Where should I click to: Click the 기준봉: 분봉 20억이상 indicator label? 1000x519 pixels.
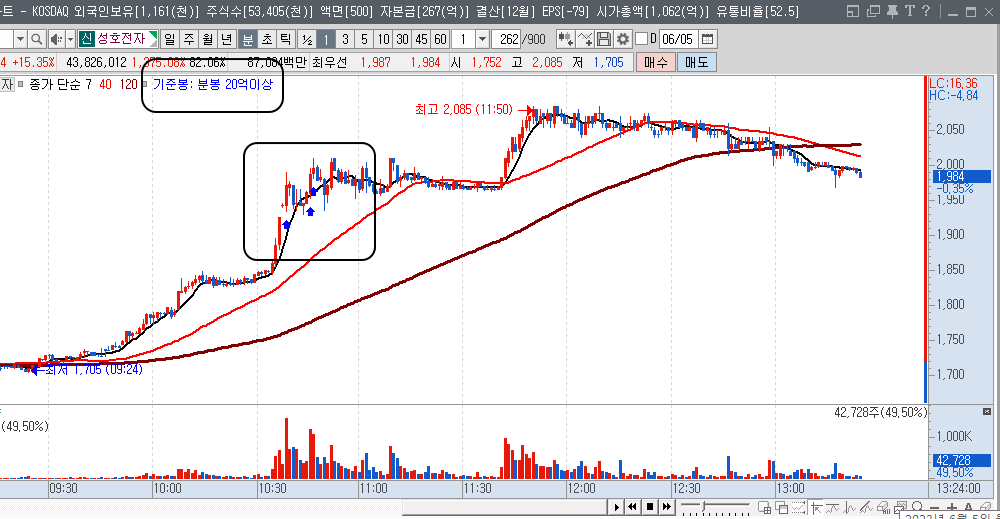pos(212,84)
